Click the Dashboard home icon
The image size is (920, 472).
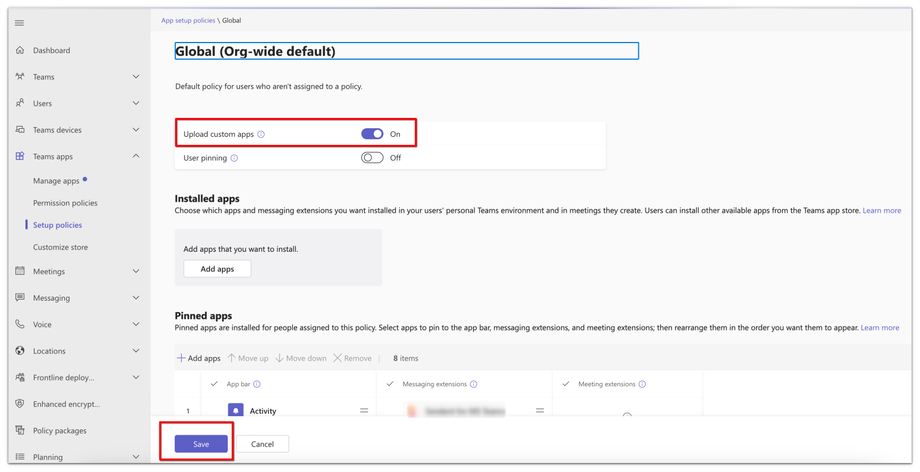point(20,50)
